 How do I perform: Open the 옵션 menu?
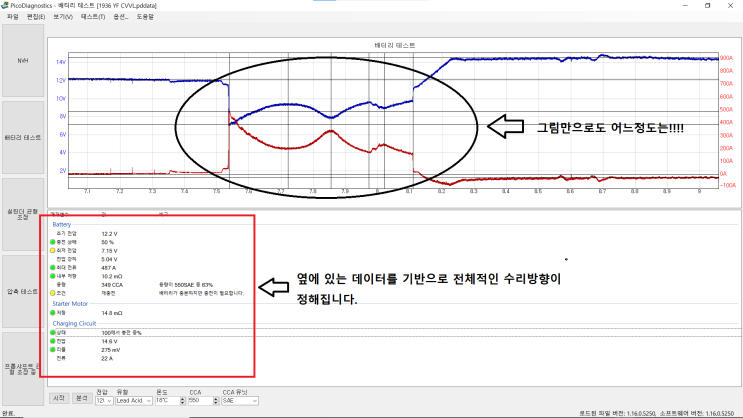pos(120,17)
